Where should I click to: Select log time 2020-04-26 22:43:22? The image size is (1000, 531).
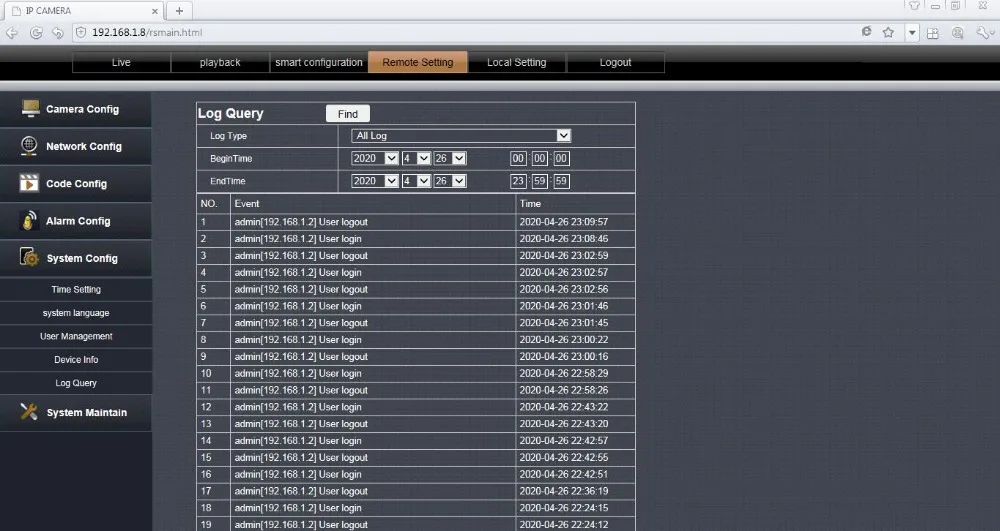(564, 407)
